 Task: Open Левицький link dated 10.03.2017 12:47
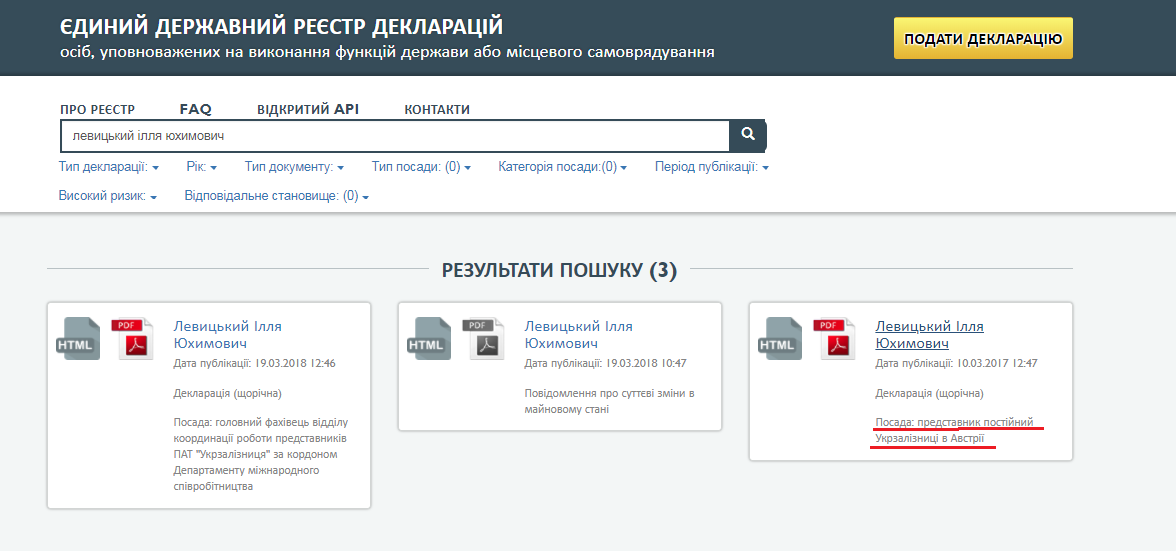[x=930, y=335]
